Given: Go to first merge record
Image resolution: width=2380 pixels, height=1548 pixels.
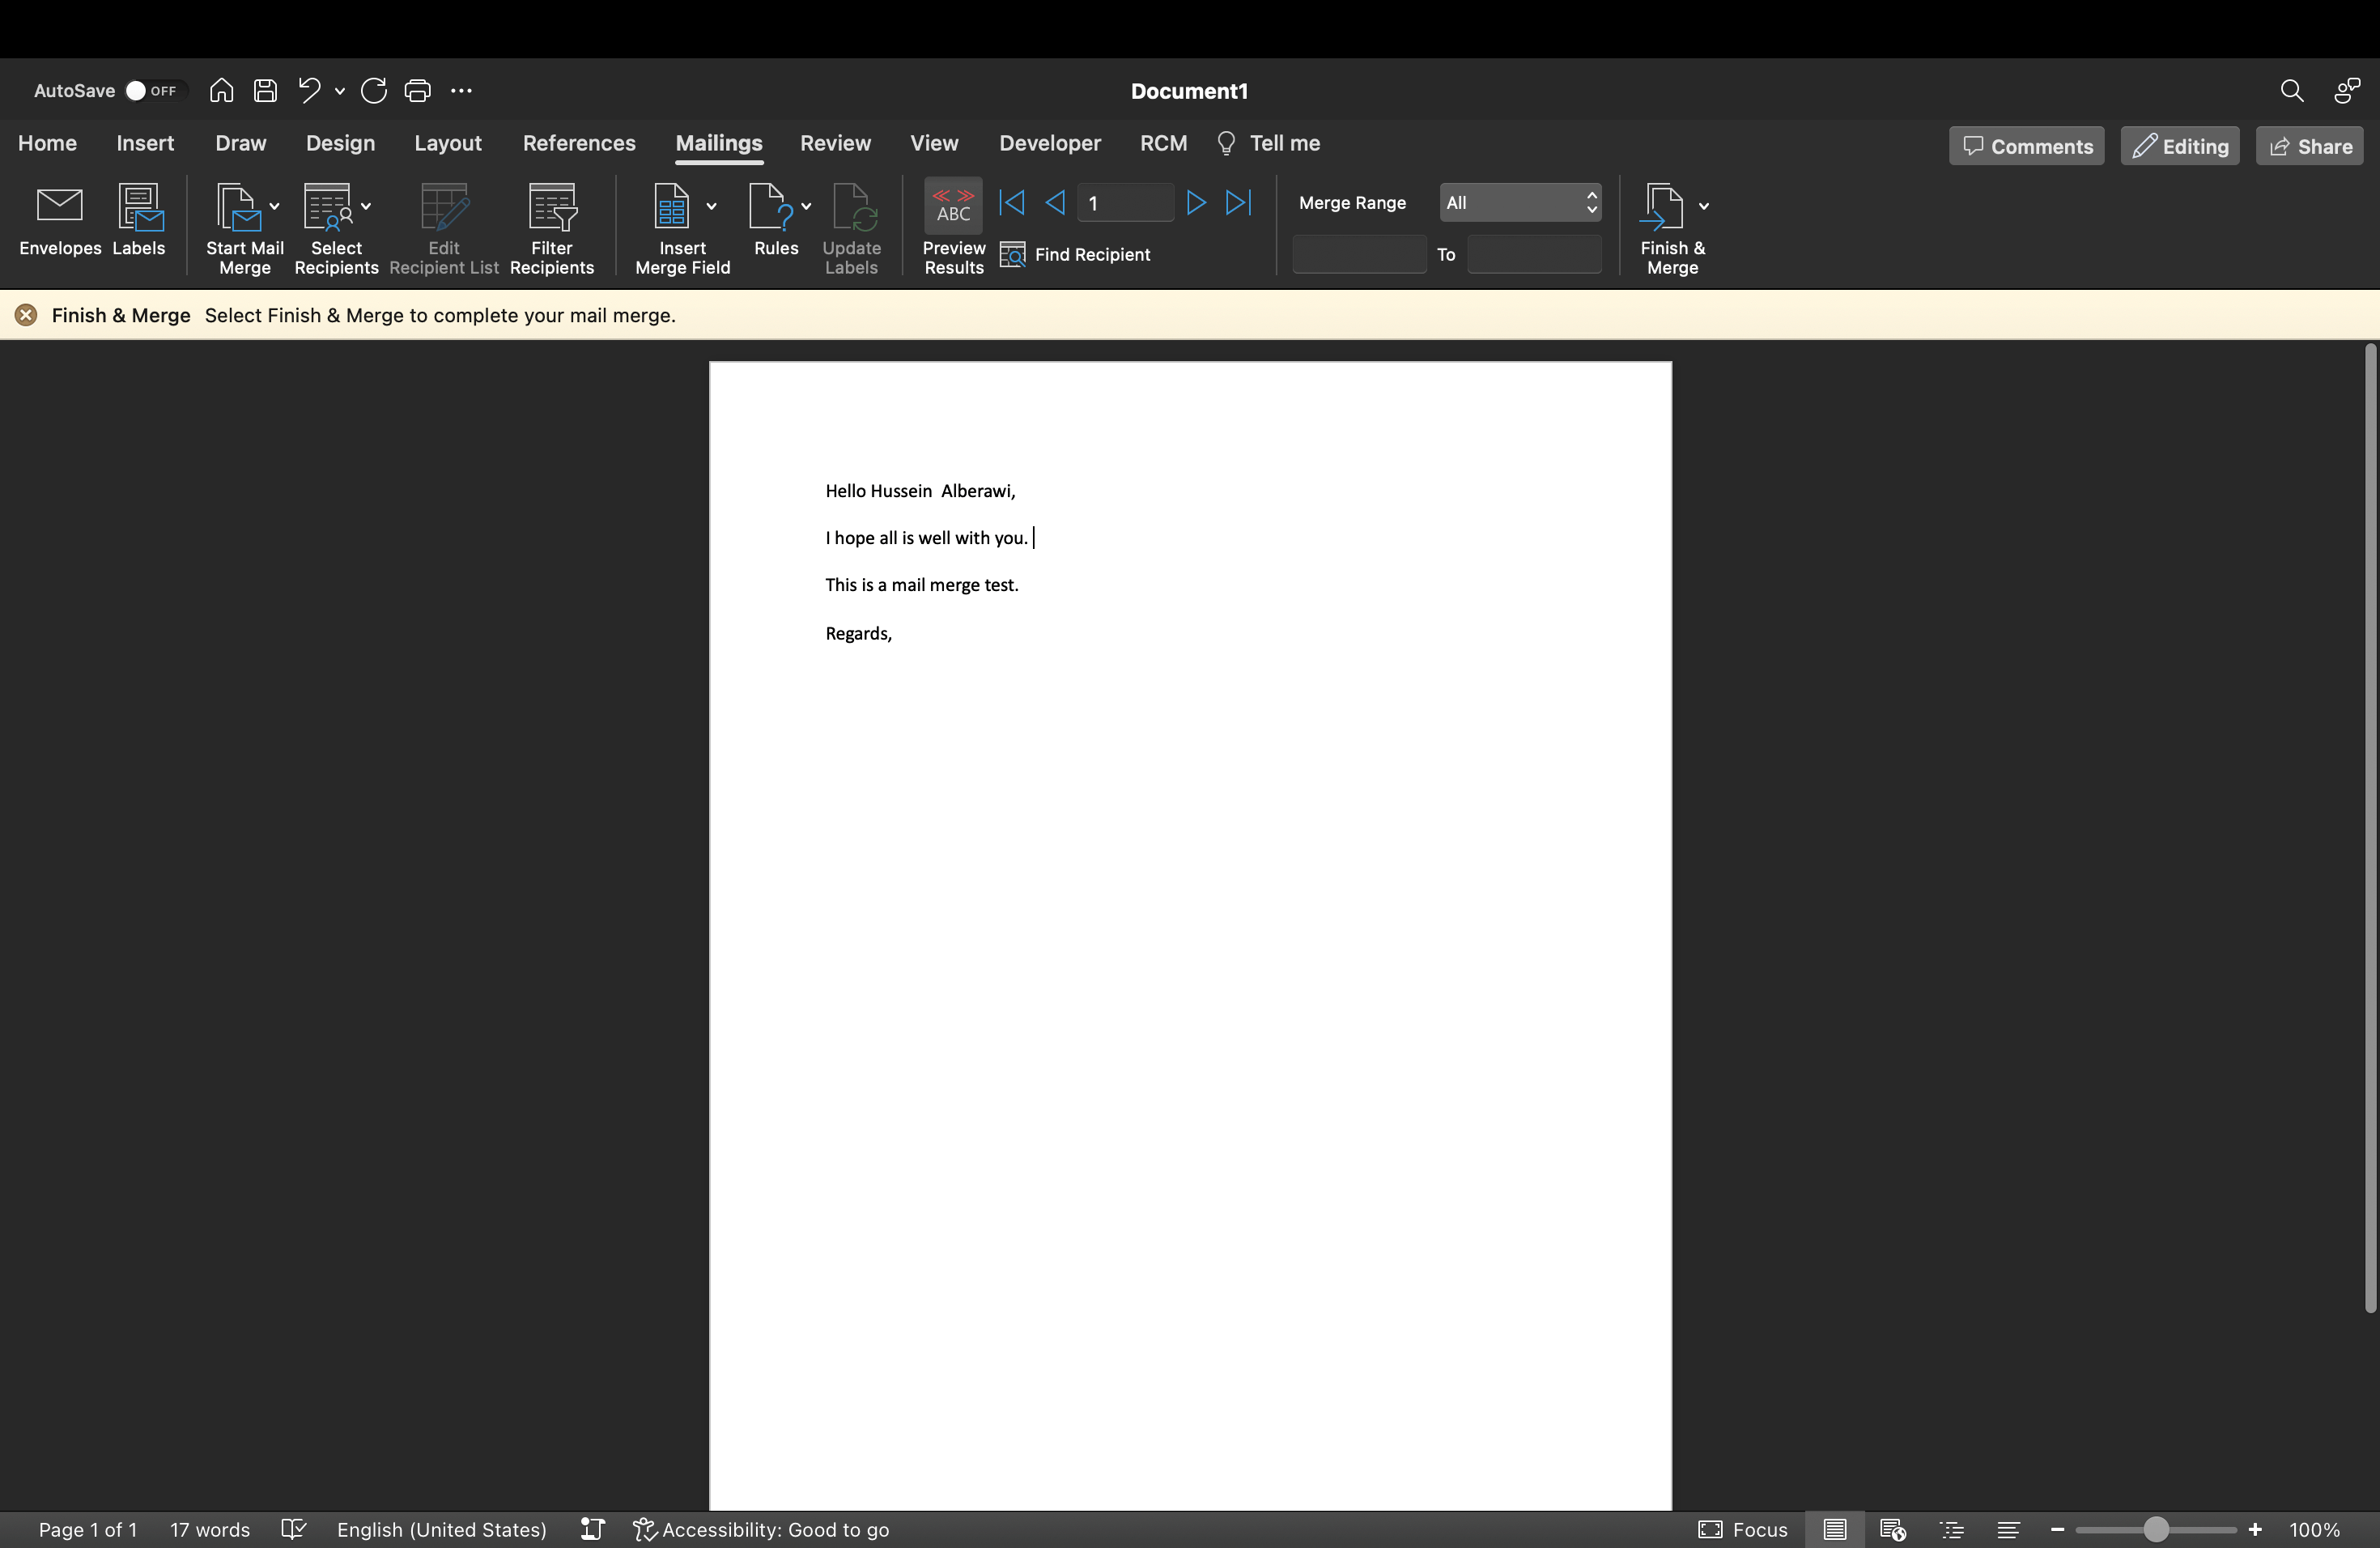Looking at the screenshot, I should 1011,203.
